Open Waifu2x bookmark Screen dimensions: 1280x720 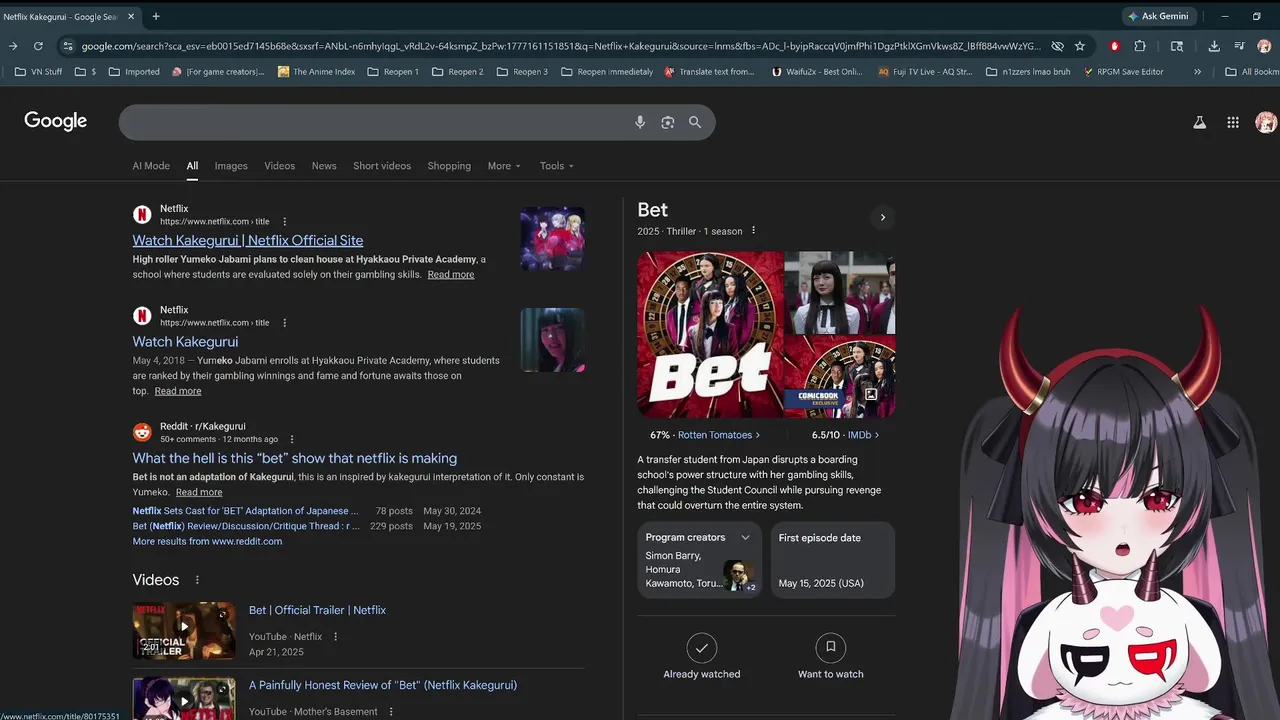(x=817, y=72)
